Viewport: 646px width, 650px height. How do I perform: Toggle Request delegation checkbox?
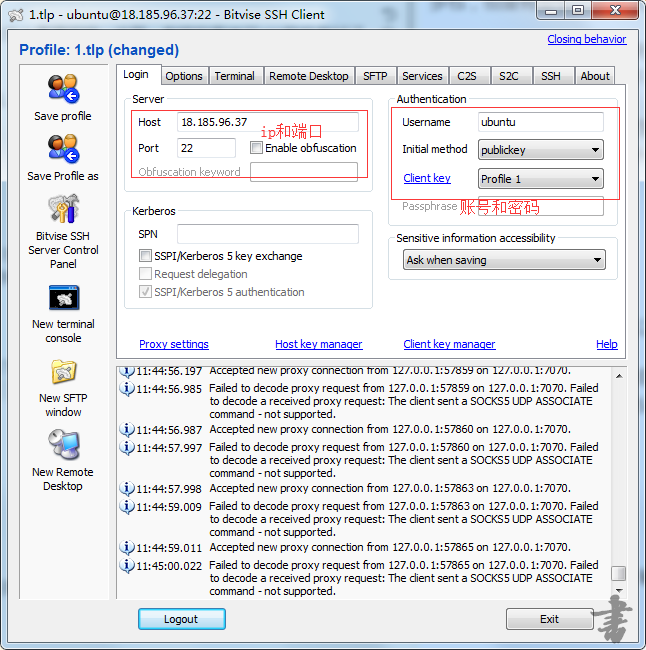tap(145, 274)
